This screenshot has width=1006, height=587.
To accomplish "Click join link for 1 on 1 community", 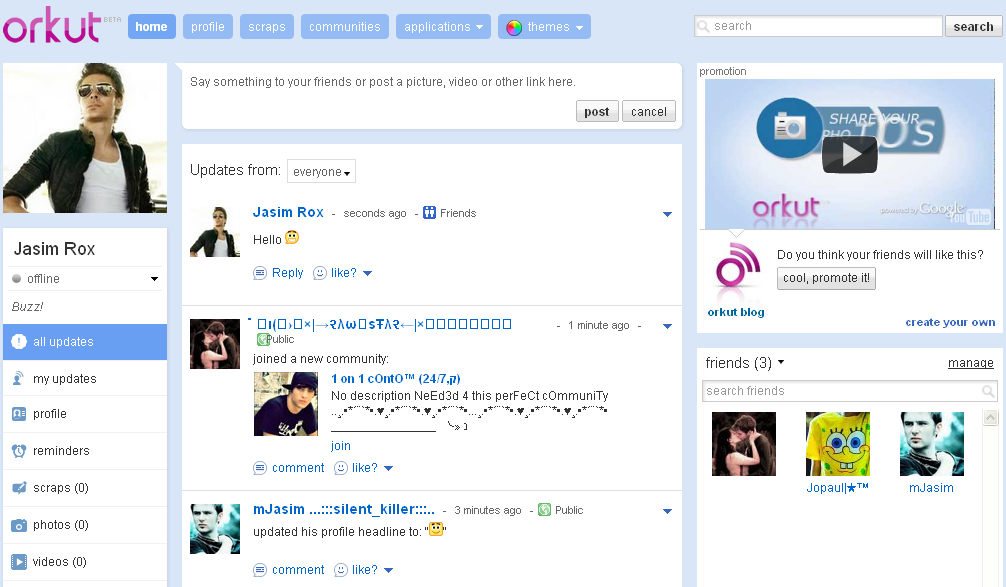I will coord(341,446).
